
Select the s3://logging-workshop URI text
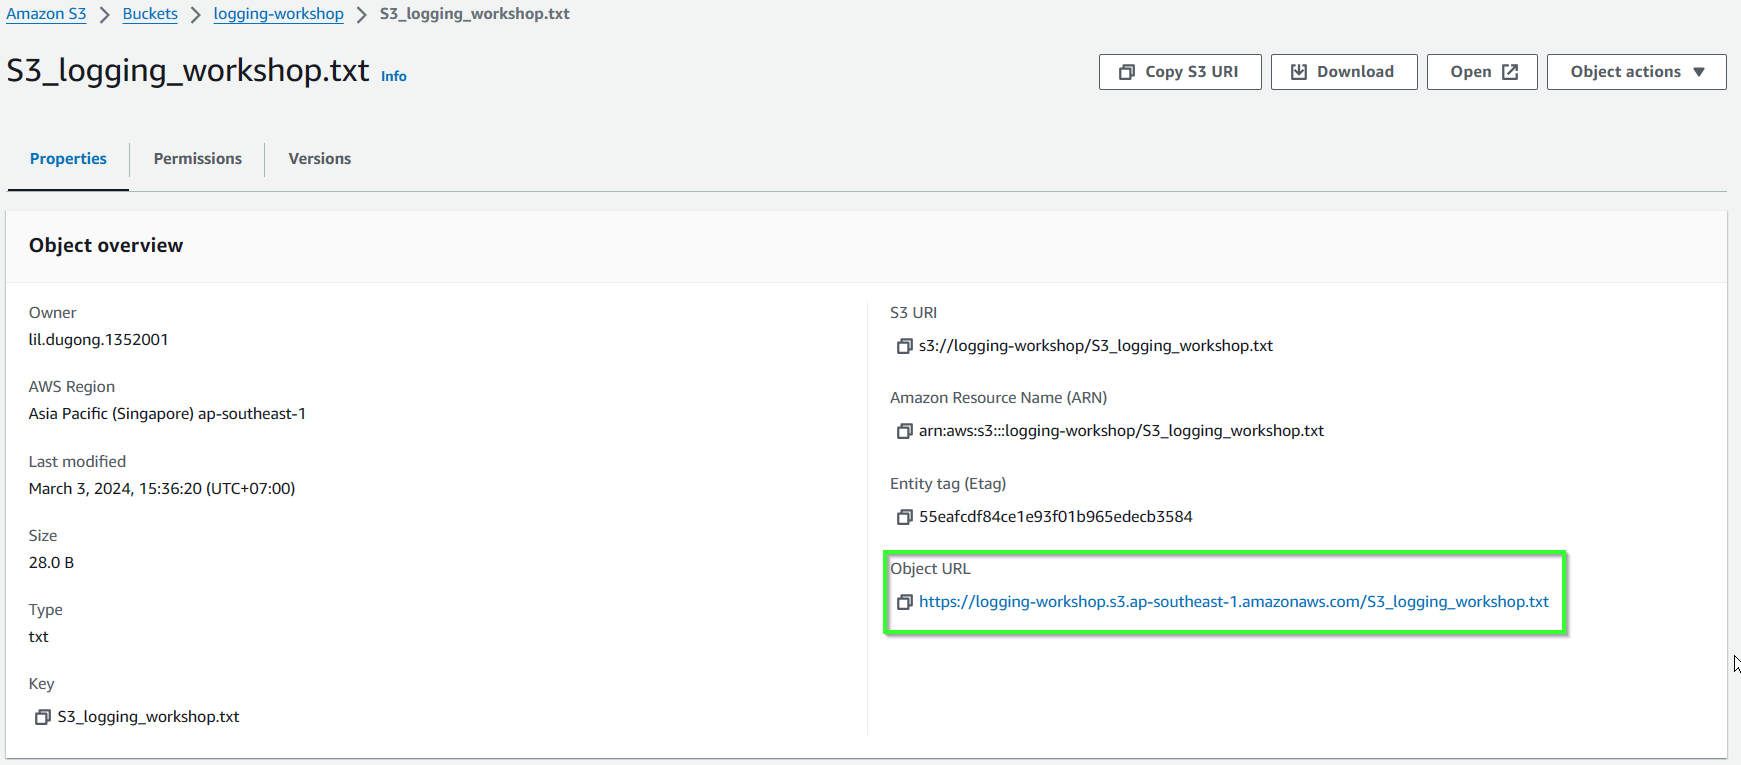click(1096, 346)
